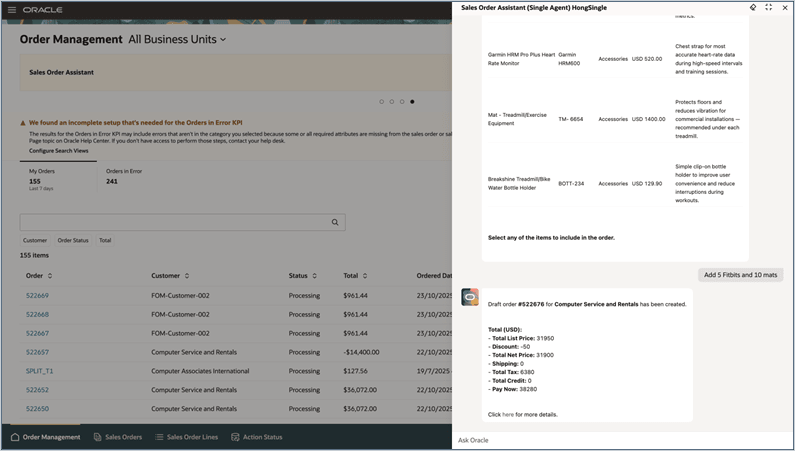The height and width of the screenshot is (451, 795).
Task: Click the Oracle logo
Action: tap(43, 10)
